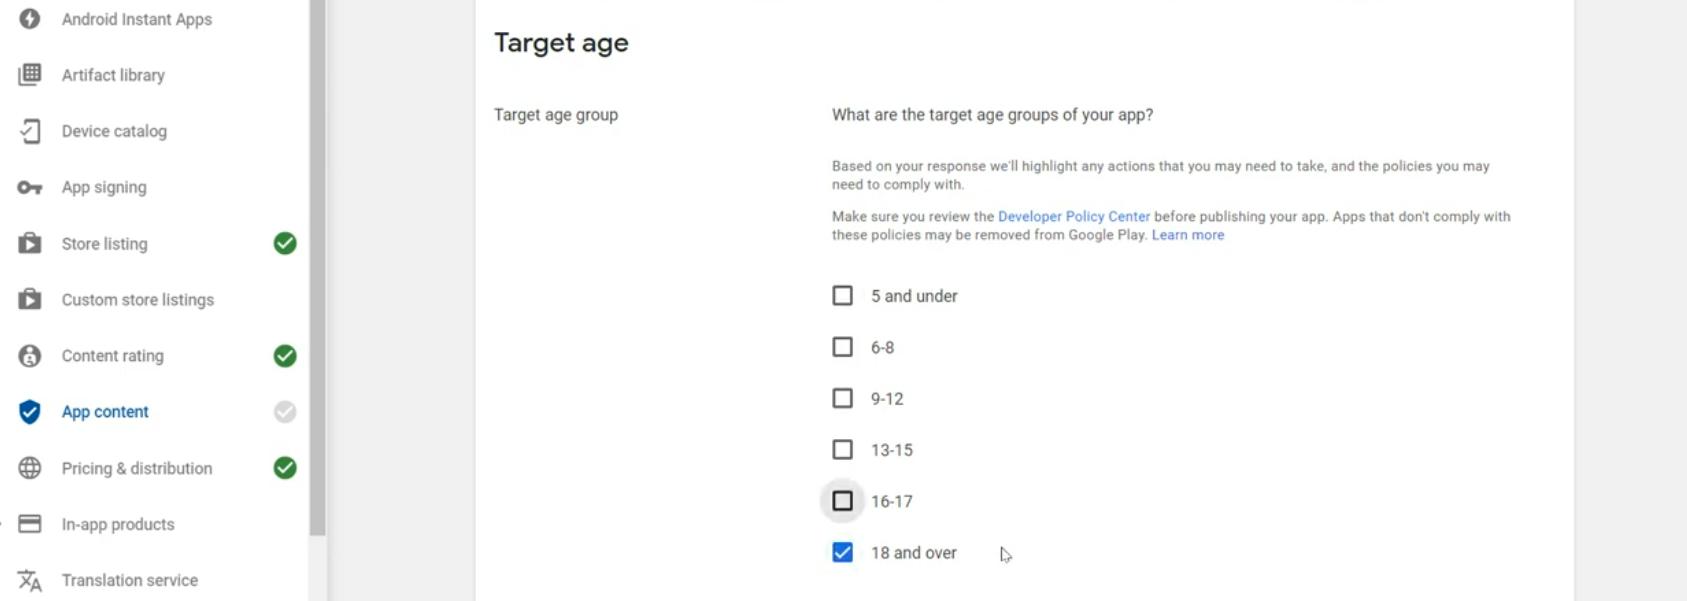Open the Developer Policy Center link
Viewport: 1687px width, 601px height.
coord(1073,216)
